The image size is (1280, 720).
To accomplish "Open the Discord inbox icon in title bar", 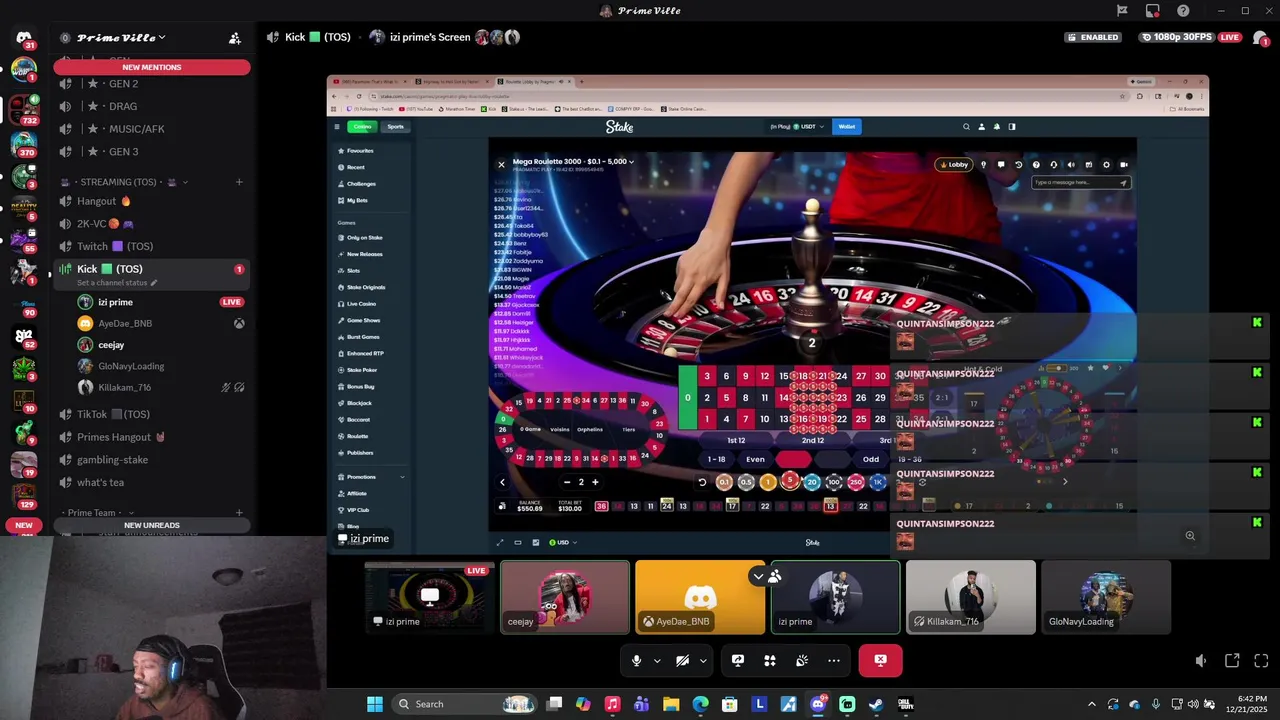I will pyautogui.click(x=1153, y=11).
